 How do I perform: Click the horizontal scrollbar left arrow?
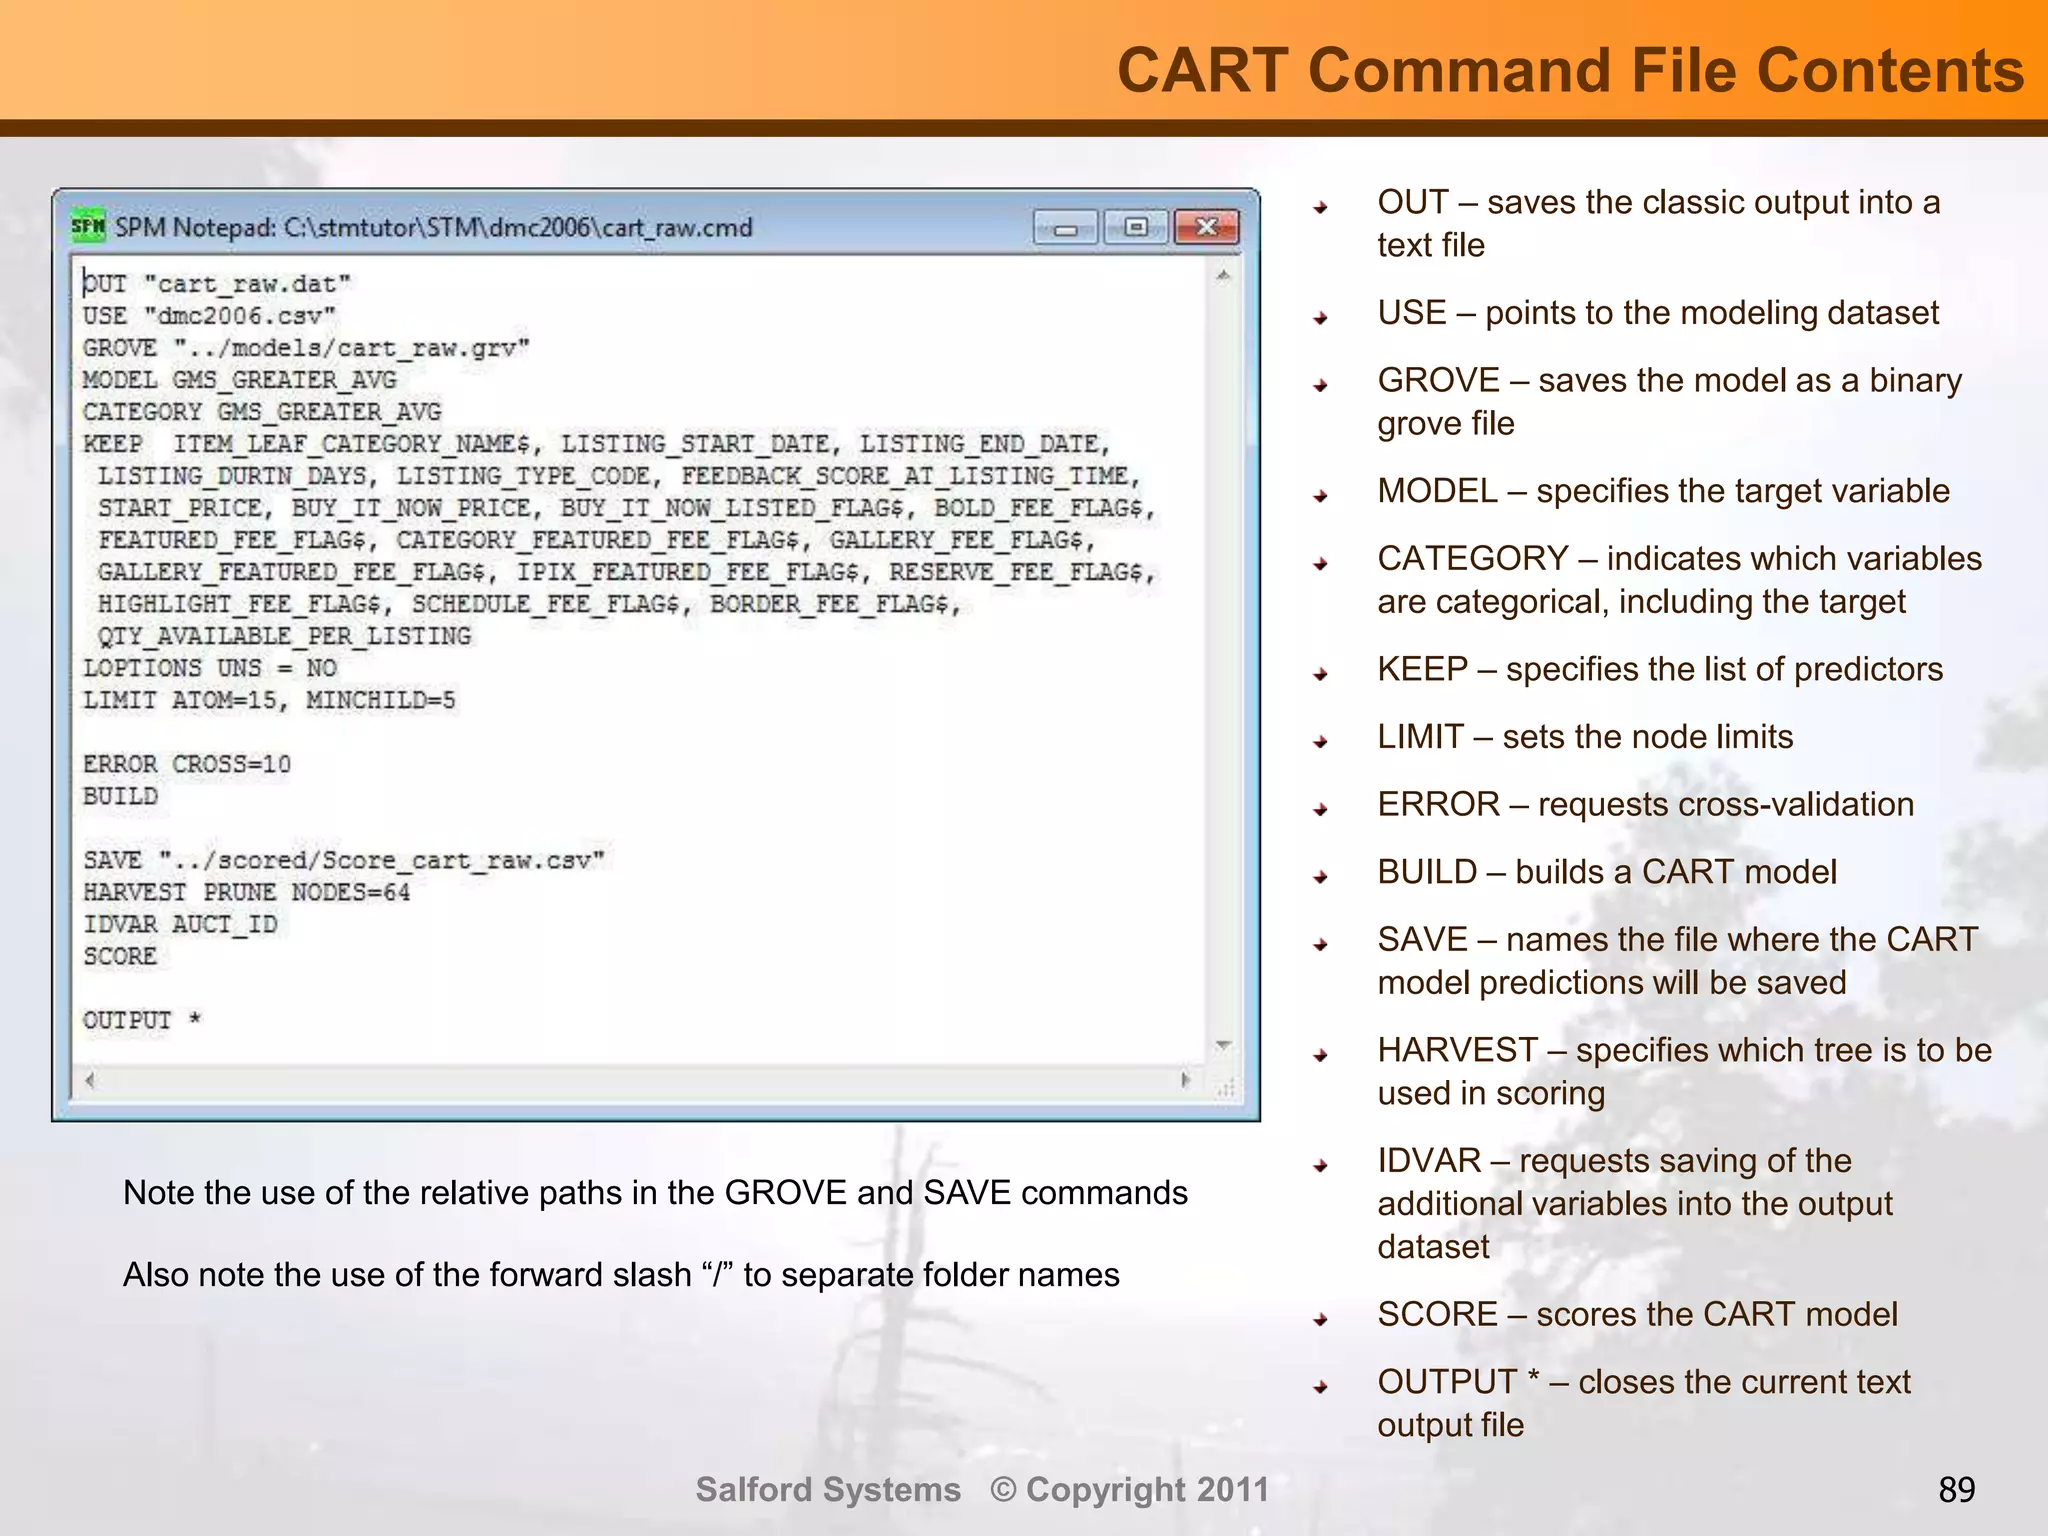pos(90,1080)
